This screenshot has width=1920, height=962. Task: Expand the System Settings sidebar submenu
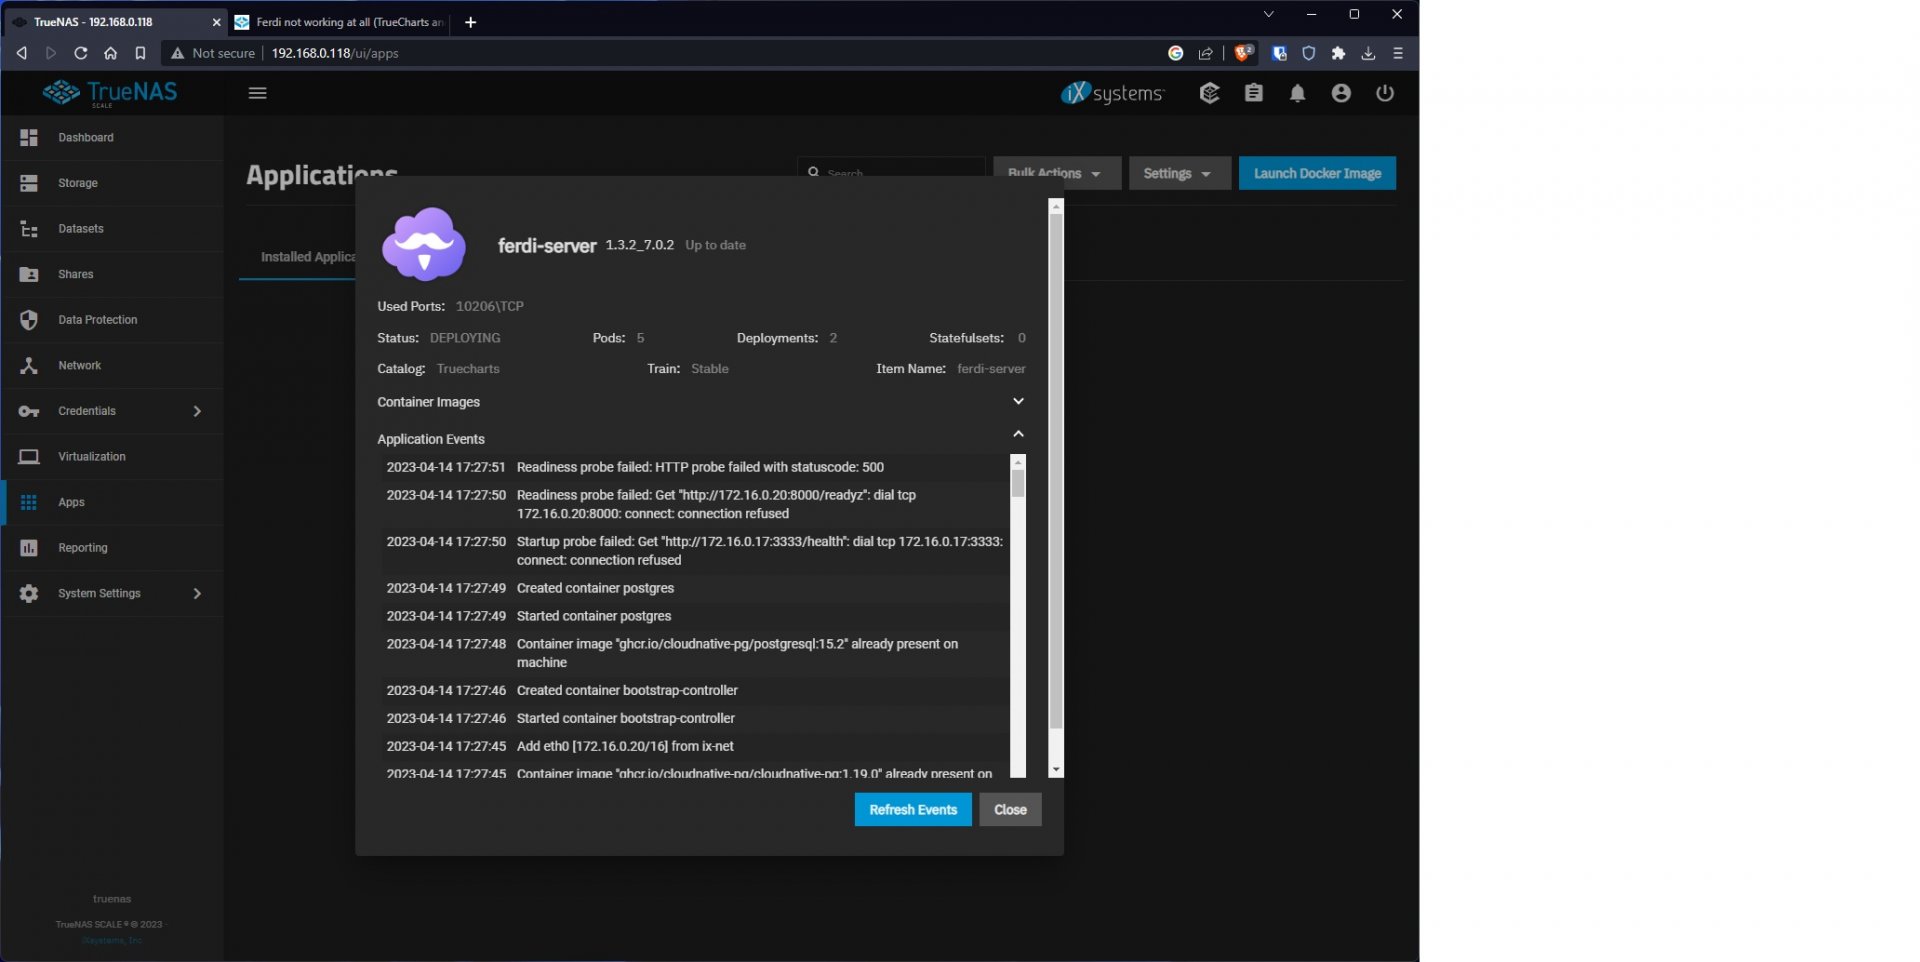click(197, 593)
